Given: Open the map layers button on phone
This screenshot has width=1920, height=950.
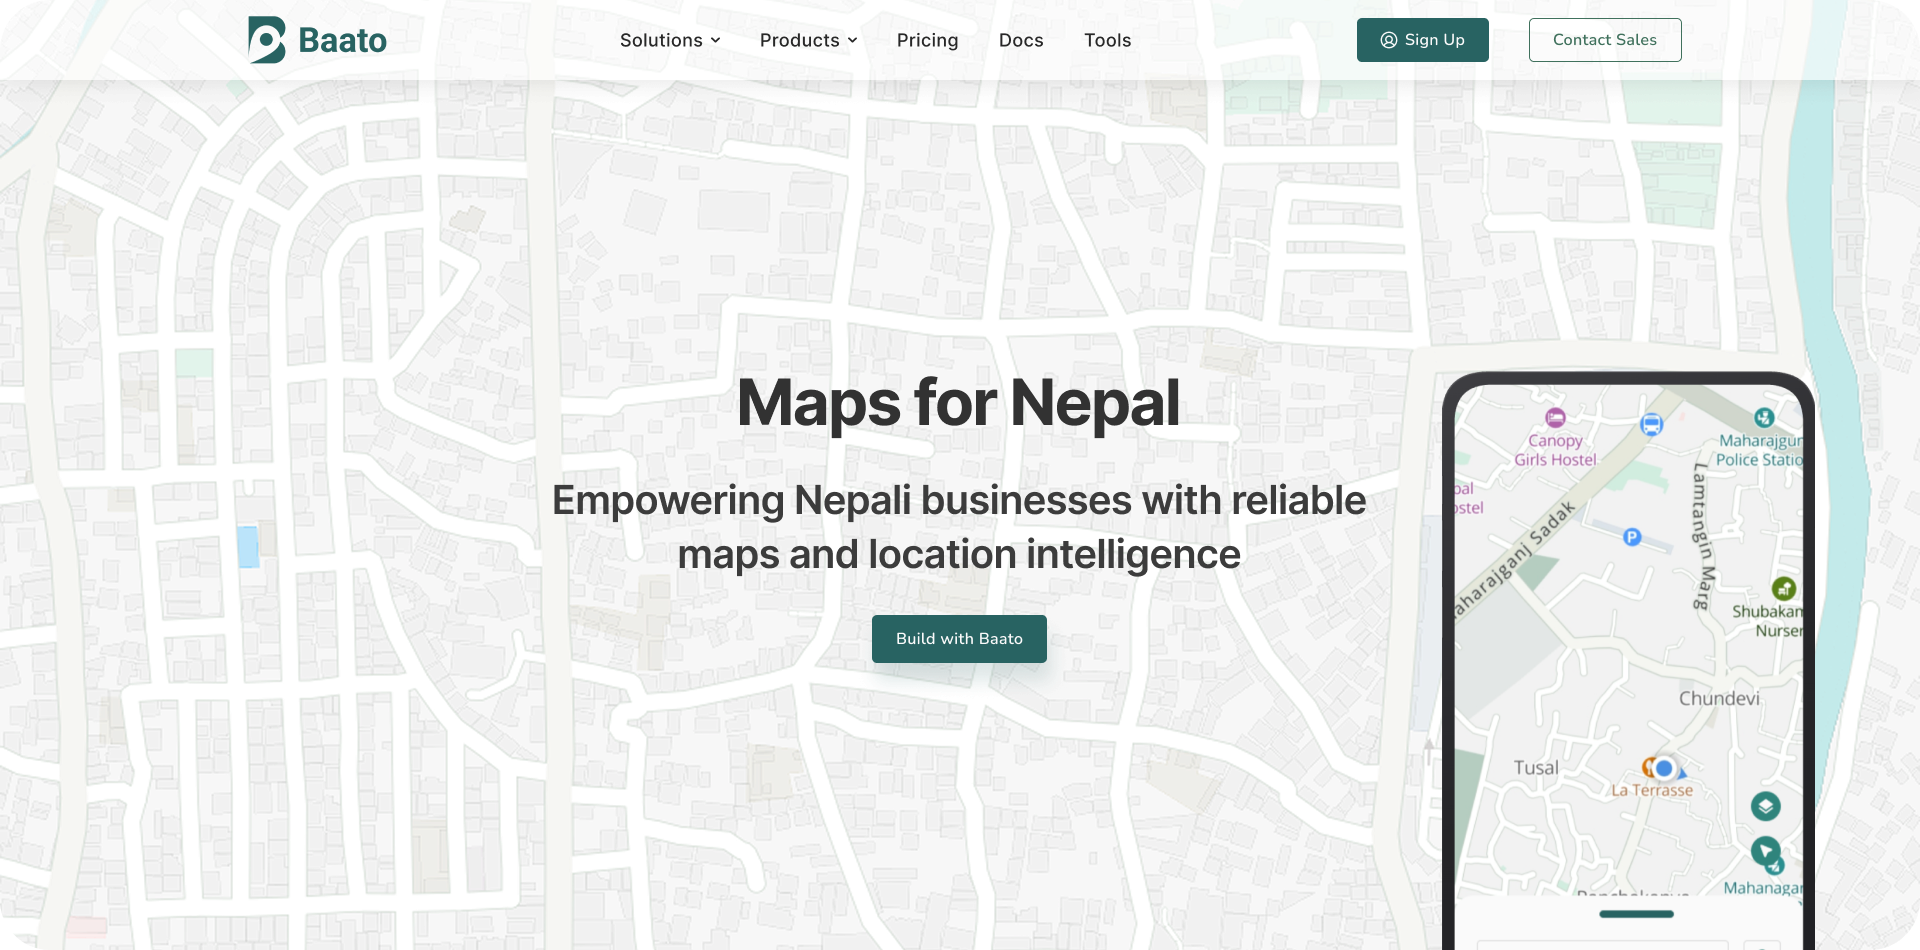Looking at the screenshot, I should tap(1765, 806).
